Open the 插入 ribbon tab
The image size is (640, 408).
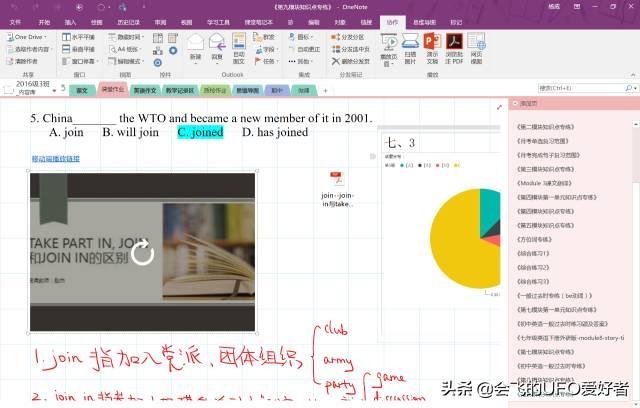coord(70,22)
